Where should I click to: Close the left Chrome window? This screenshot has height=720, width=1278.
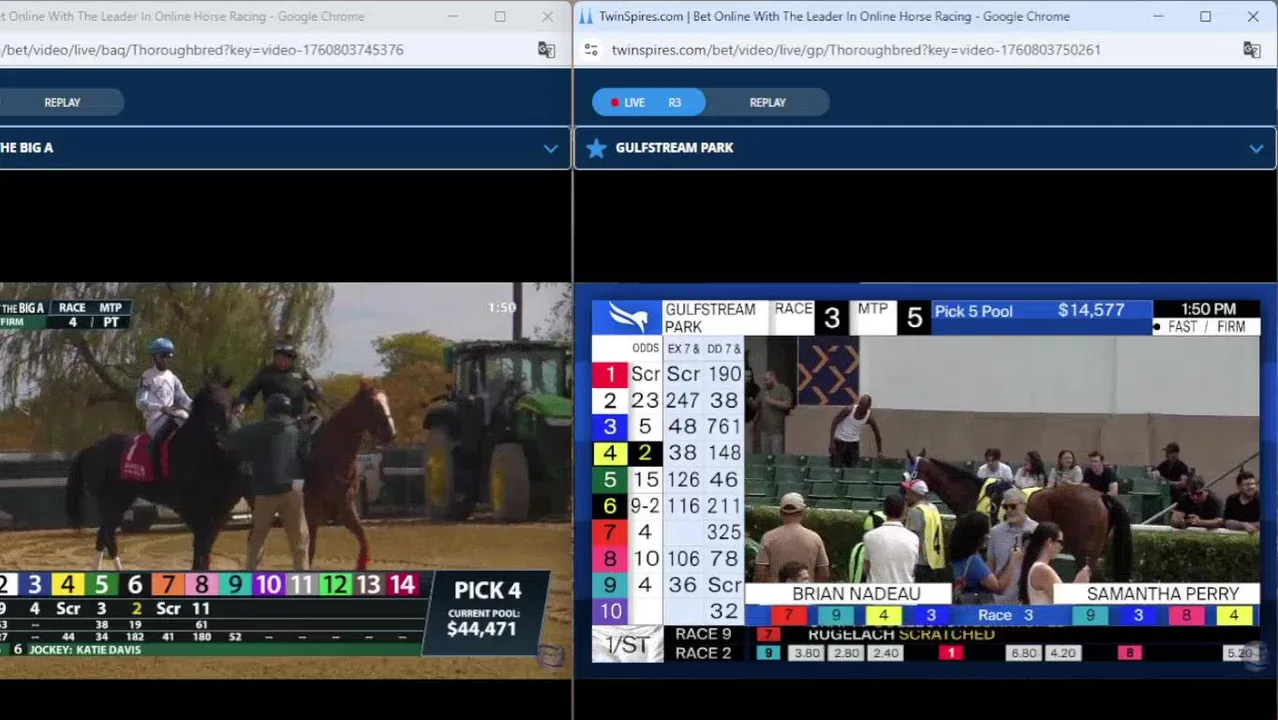[x=547, y=16]
